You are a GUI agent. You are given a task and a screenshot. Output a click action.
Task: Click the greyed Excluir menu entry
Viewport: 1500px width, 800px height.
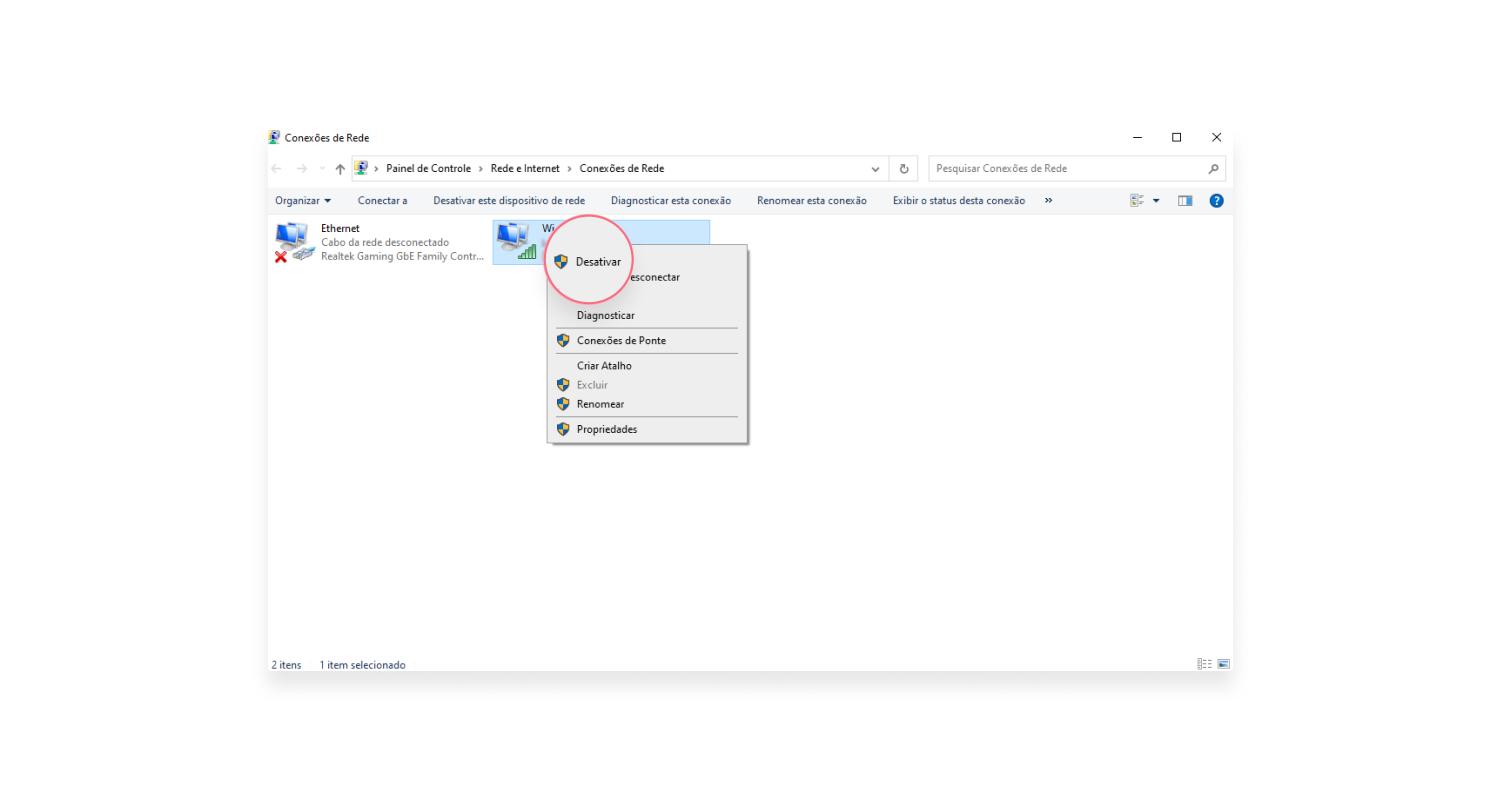coord(592,384)
